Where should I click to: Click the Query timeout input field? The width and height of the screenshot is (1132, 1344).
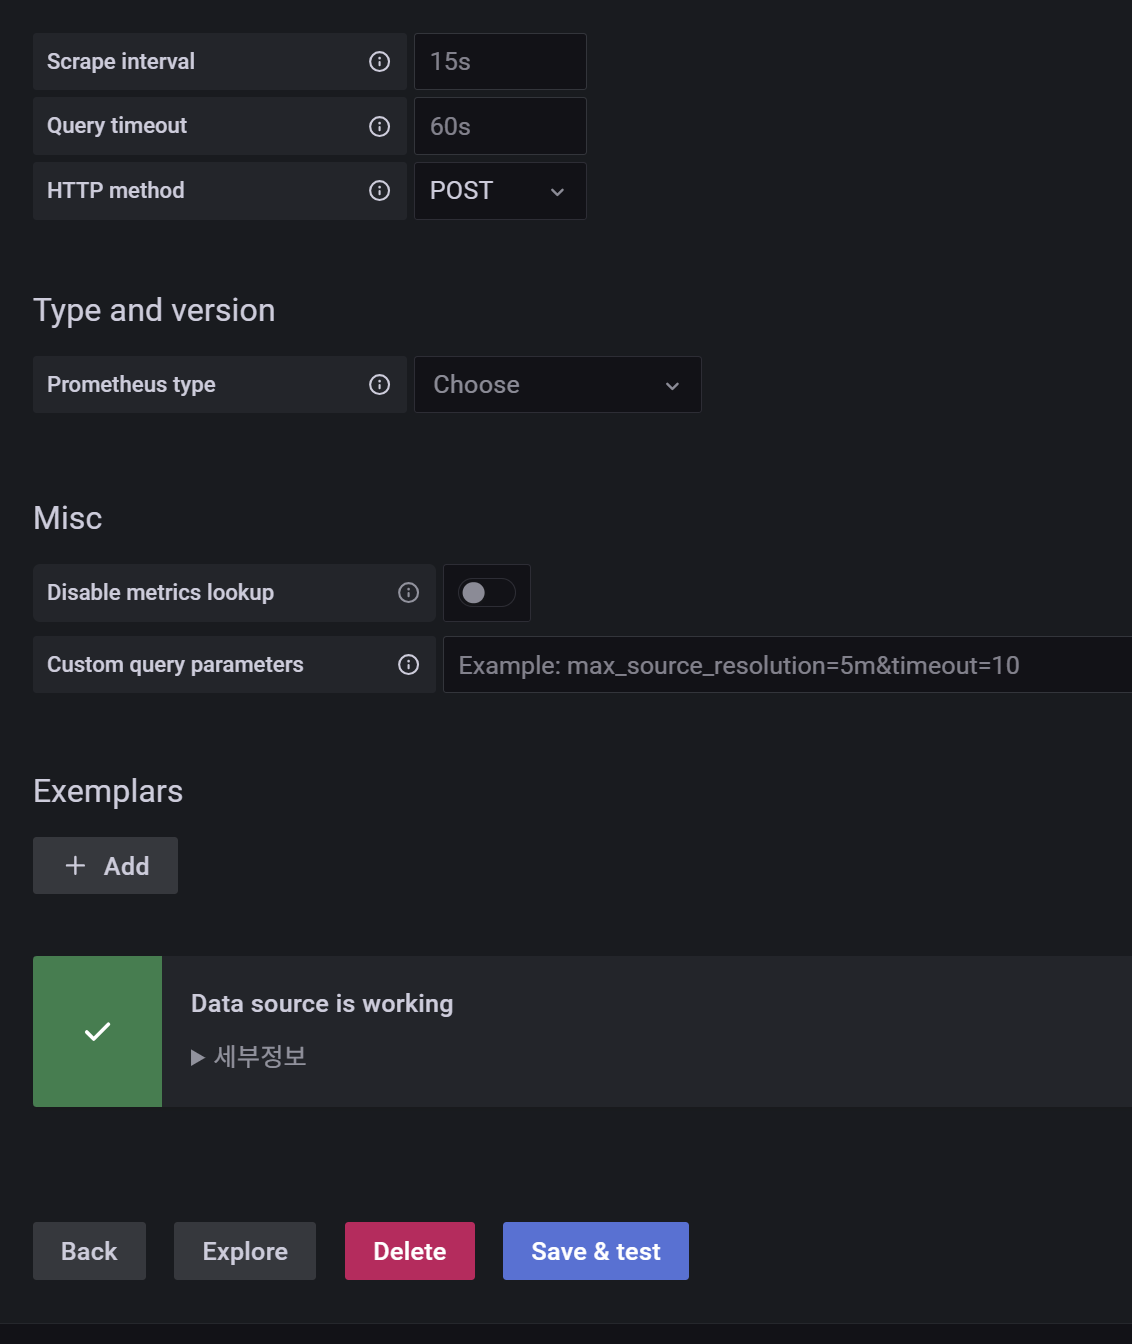[500, 126]
